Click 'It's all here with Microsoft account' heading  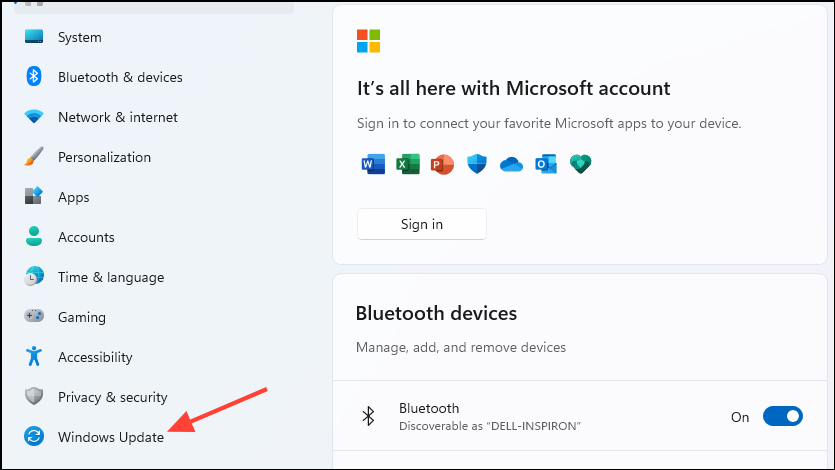pos(513,88)
